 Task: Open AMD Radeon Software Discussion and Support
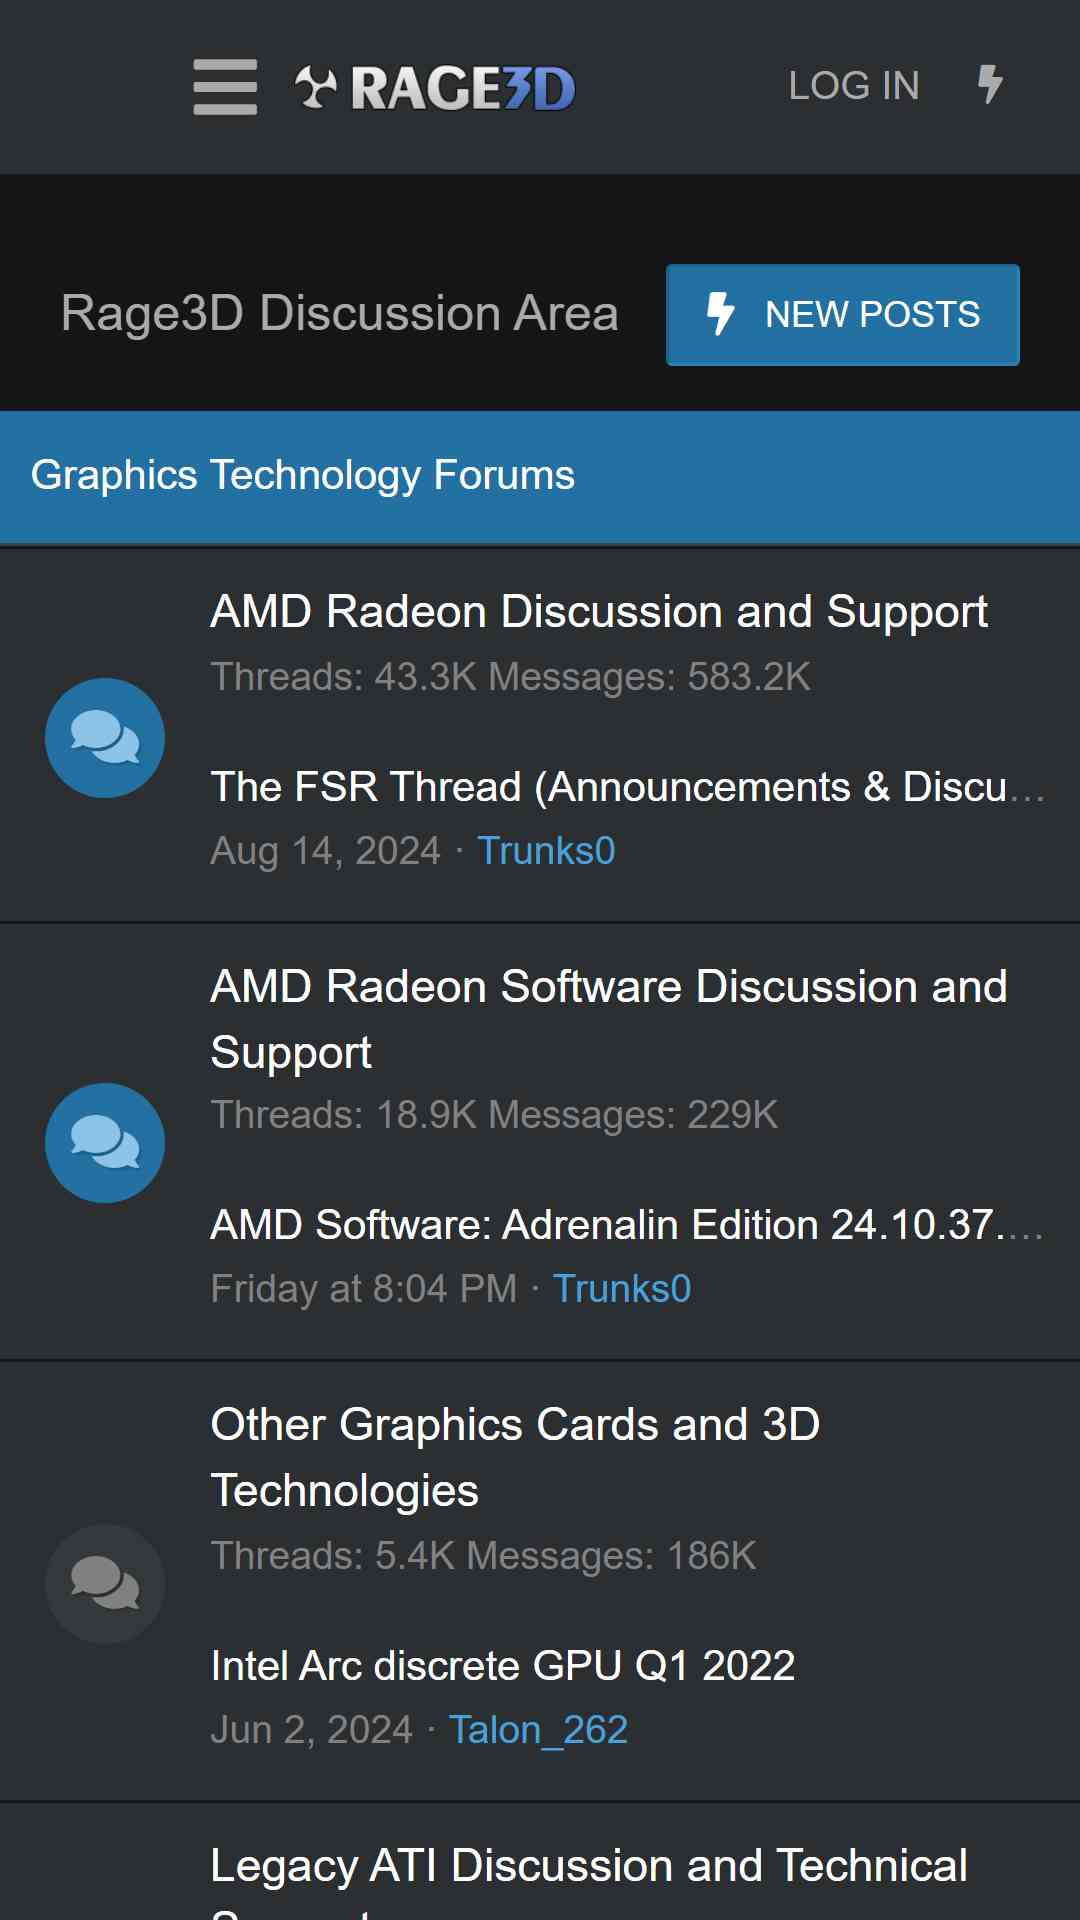click(609, 1019)
